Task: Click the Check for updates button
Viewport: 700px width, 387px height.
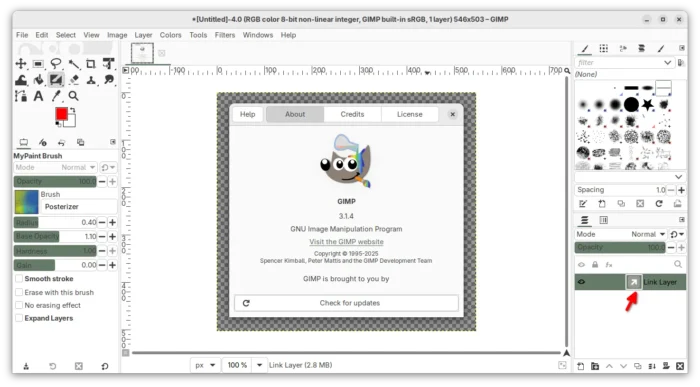Action: coord(346,303)
